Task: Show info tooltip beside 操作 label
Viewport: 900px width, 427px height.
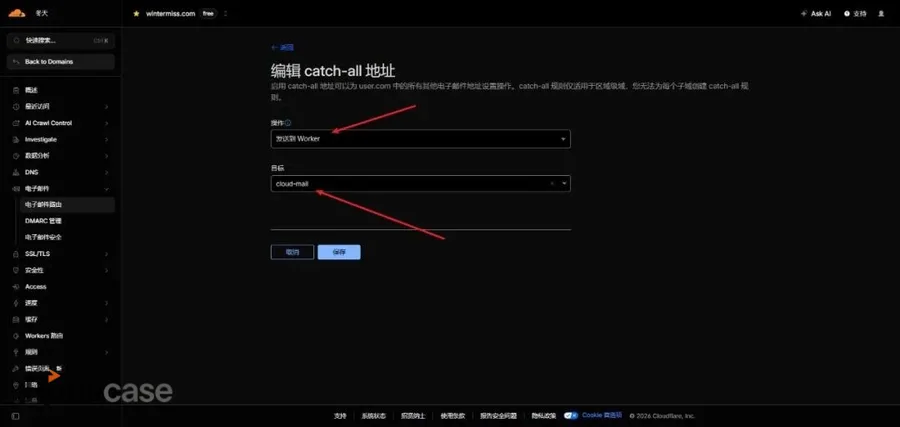Action: coord(288,123)
